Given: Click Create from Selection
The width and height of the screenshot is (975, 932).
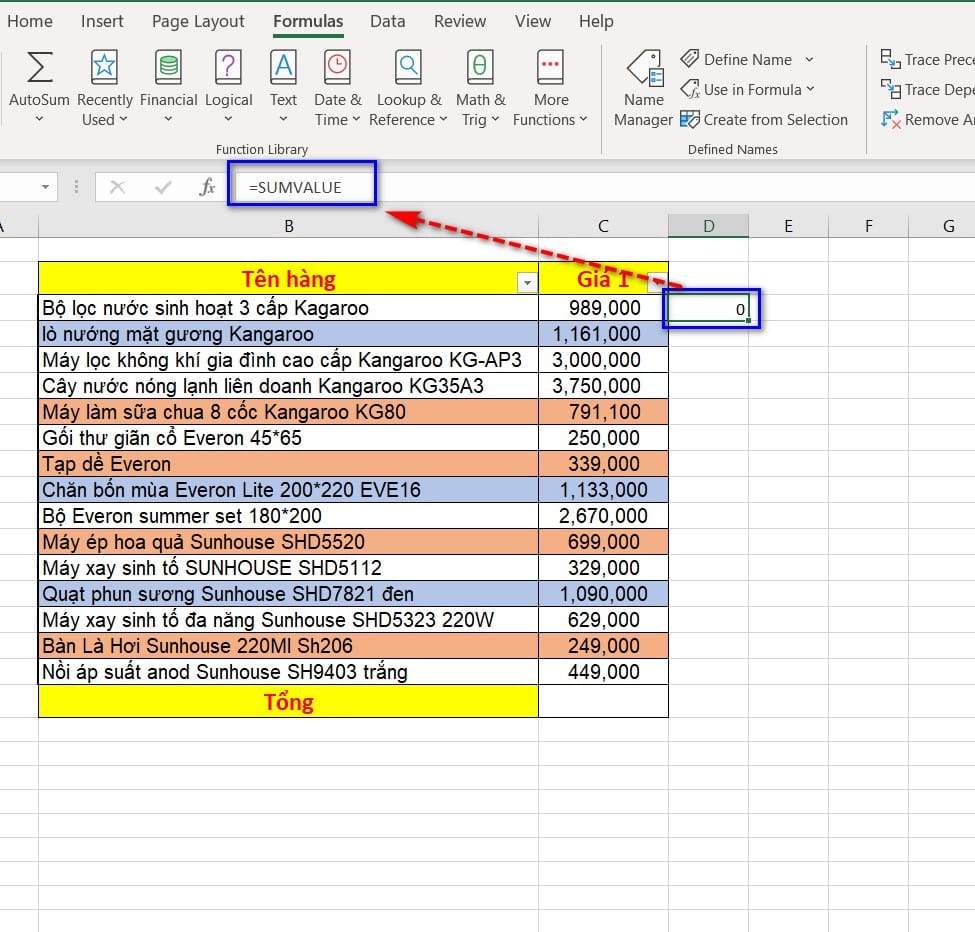Looking at the screenshot, I should click(764, 120).
